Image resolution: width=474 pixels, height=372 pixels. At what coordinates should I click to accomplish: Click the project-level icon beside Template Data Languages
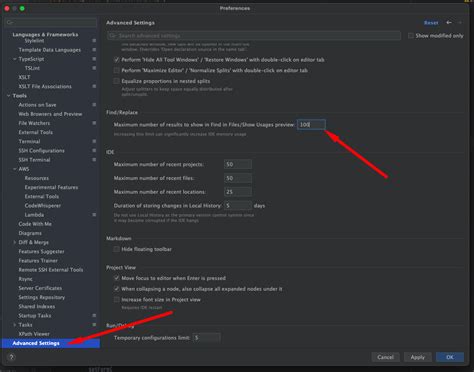(x=94, y=50)
